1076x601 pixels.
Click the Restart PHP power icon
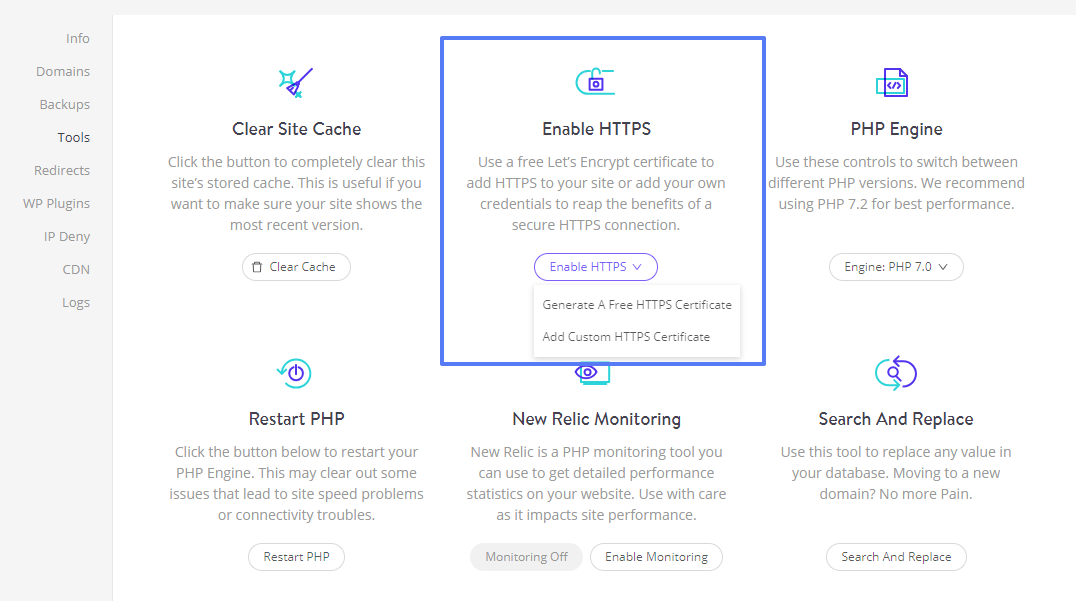tap(294, 373)
